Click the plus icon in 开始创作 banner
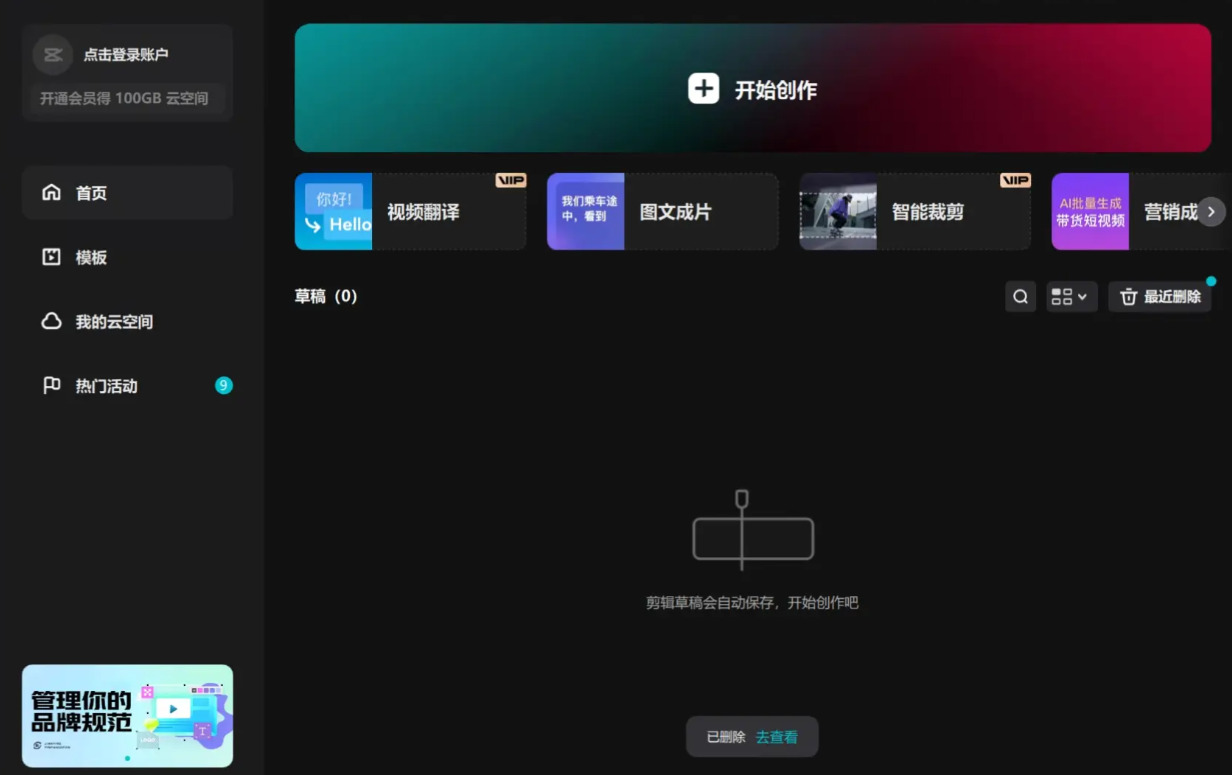This screenshot has height=775, width=1232. (703, 89)
